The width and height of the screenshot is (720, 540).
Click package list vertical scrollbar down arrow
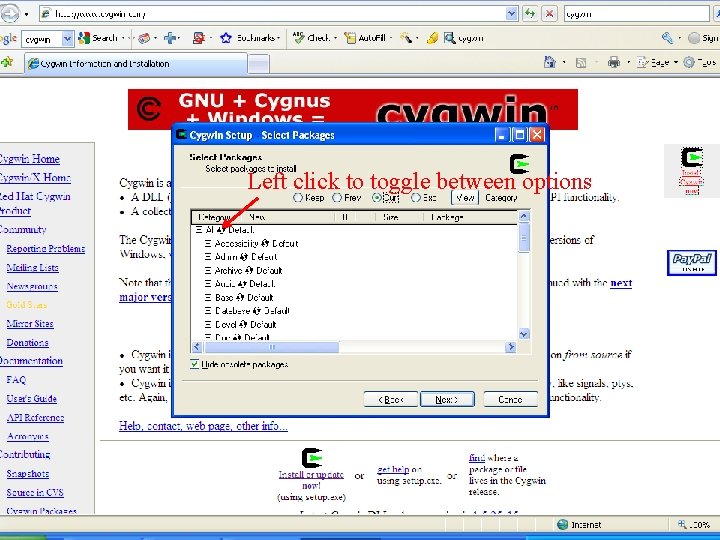pos(523,334)
